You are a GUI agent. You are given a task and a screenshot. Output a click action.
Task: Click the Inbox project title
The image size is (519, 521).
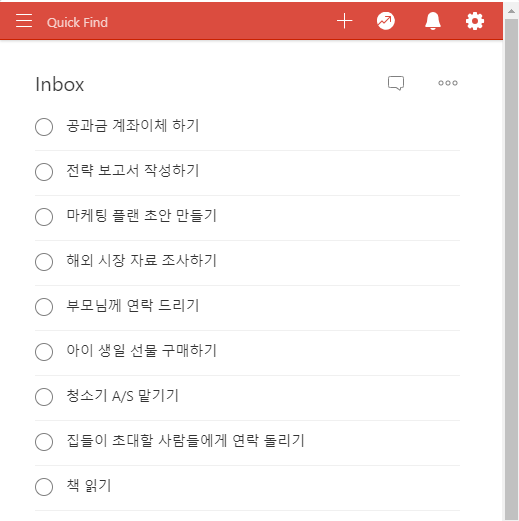(x=60, y=84)
